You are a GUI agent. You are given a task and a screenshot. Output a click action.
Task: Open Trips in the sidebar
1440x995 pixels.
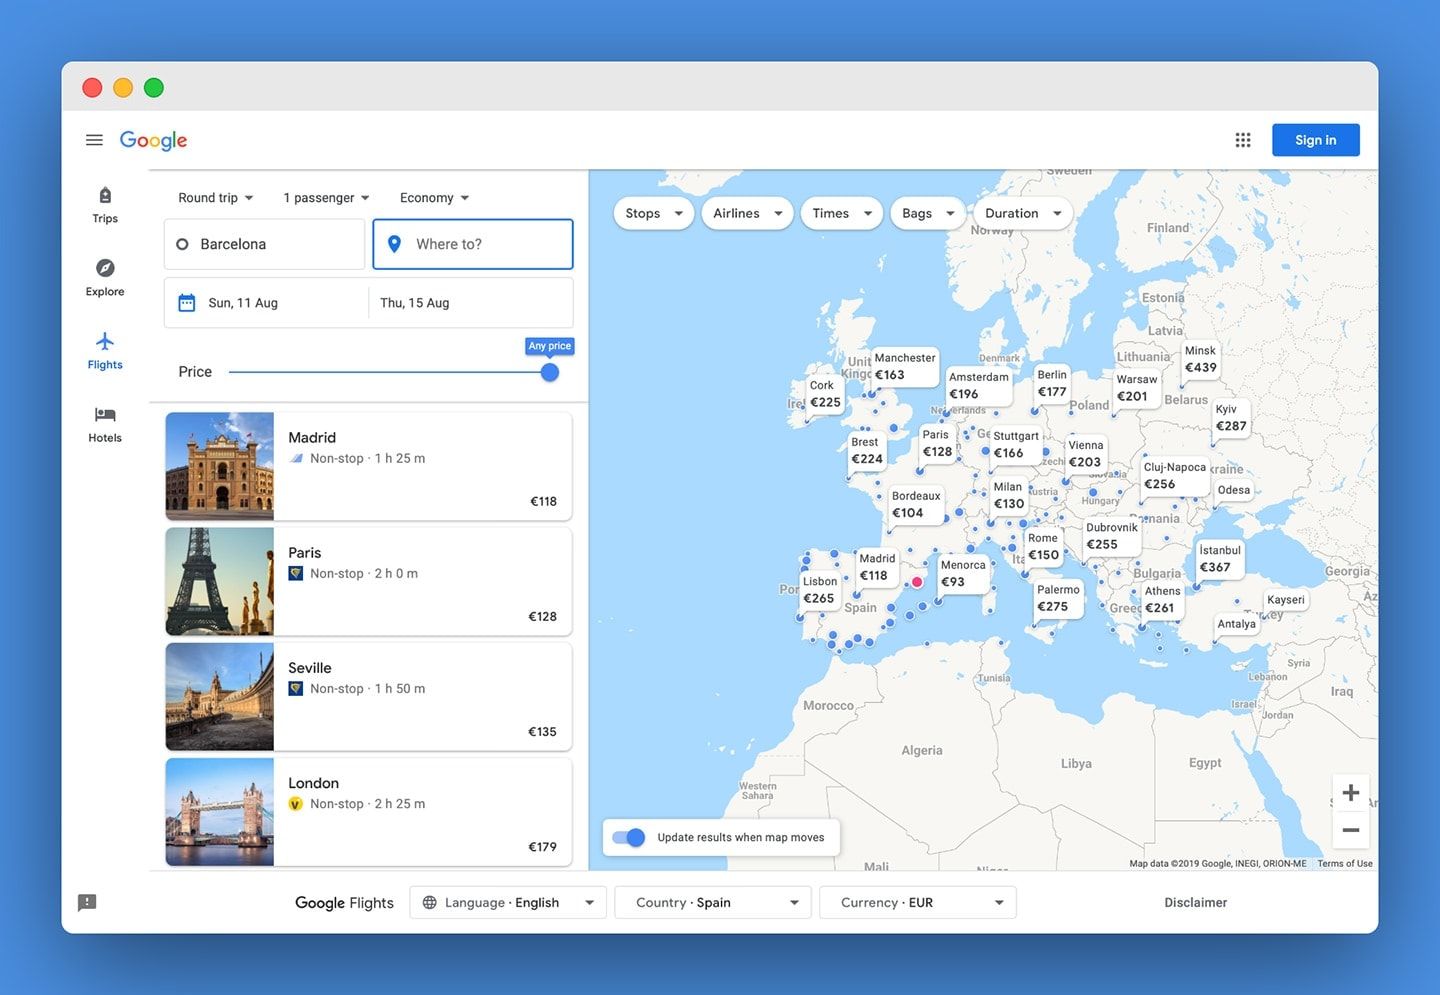105,204
